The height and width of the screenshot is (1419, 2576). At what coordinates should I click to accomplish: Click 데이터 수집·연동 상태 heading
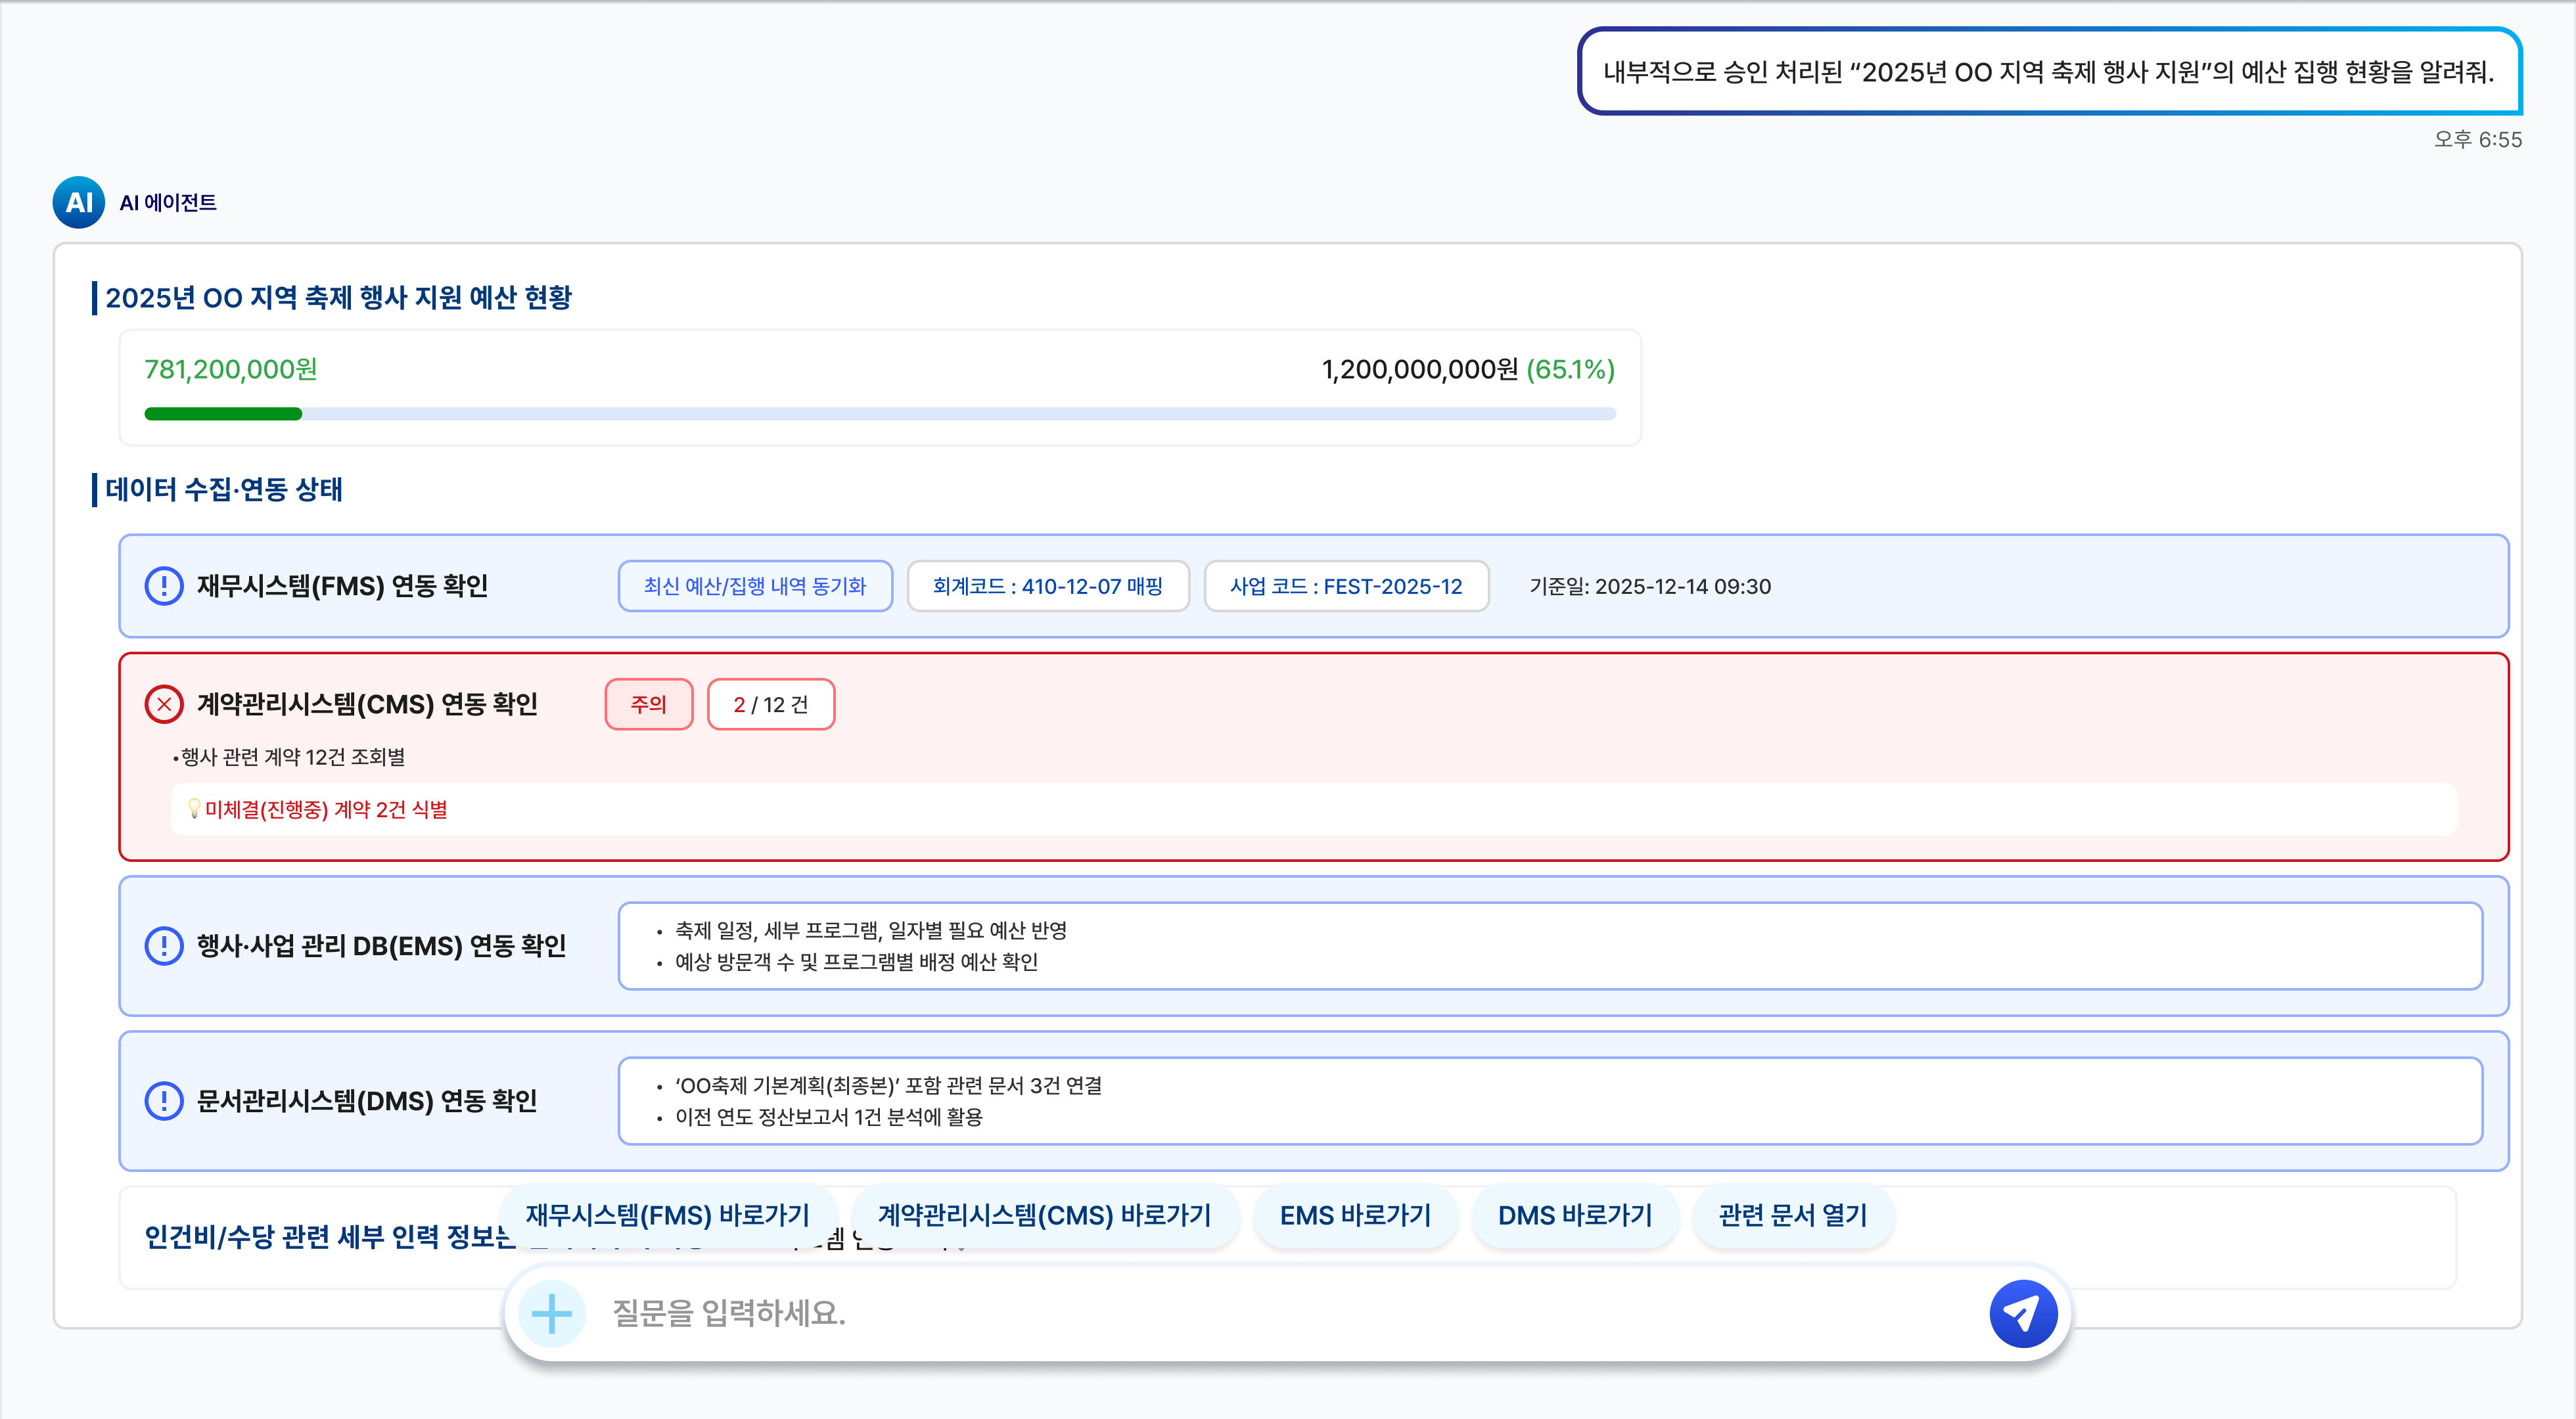click(223, 489)
